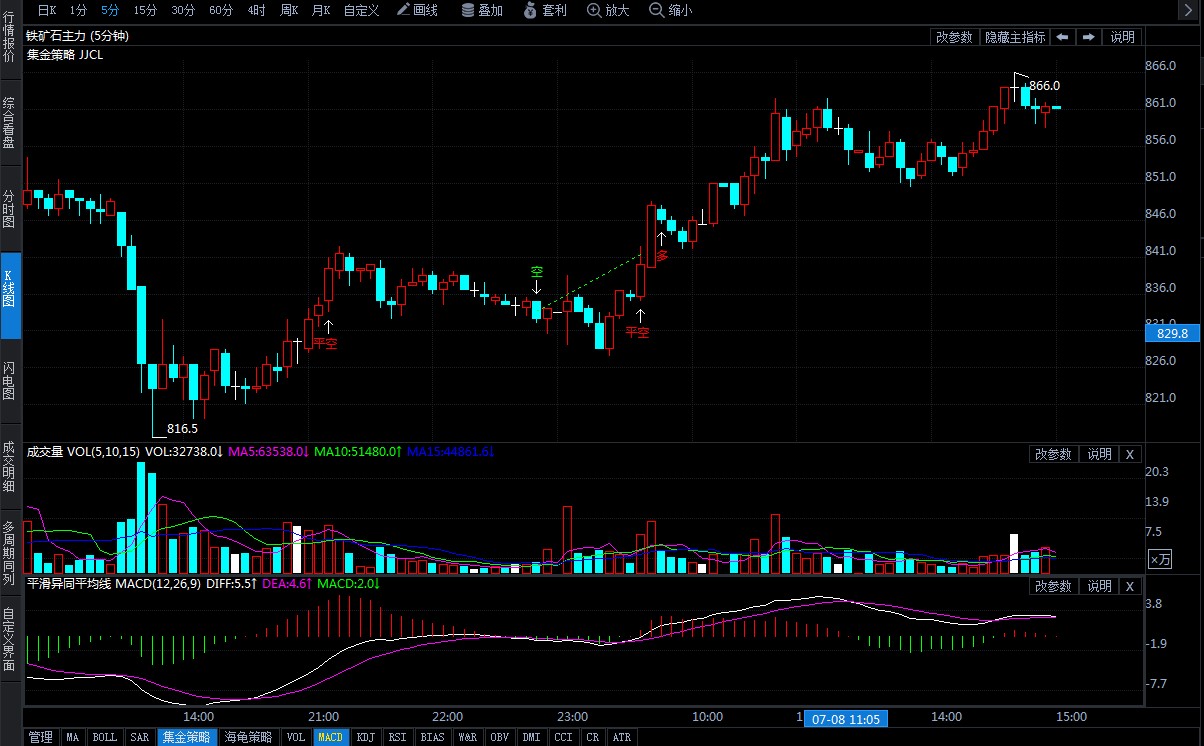The image size is (1204, 746).
Task: Open 自定义界面 sidebar view
Action: 10,639
